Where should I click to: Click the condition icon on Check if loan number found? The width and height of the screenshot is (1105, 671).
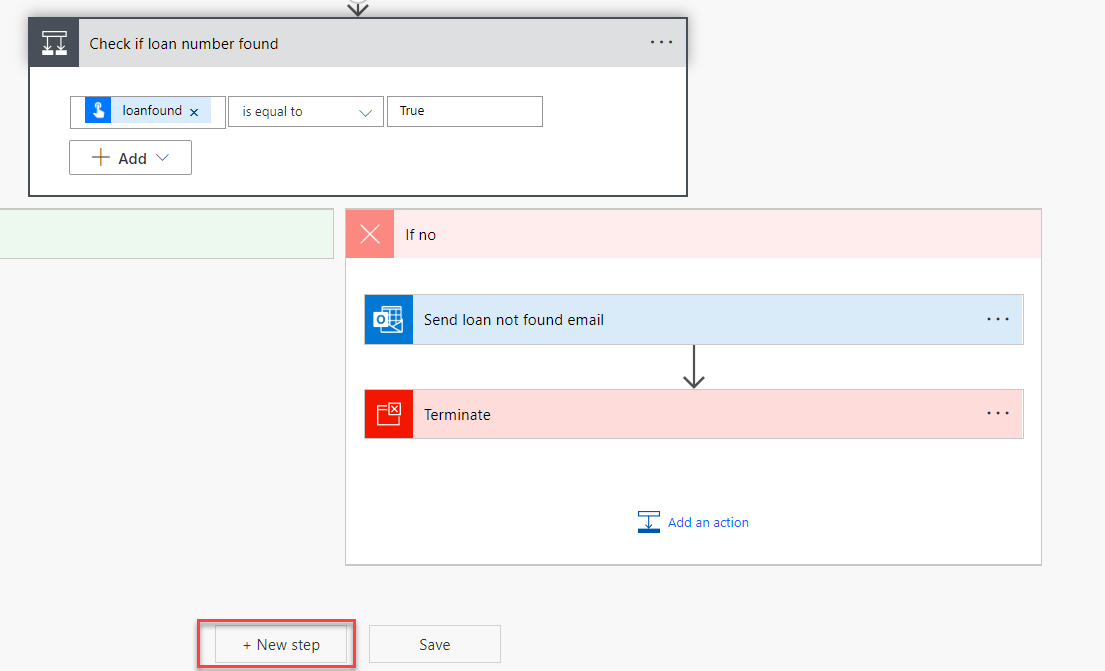click(x=54, y=43)
